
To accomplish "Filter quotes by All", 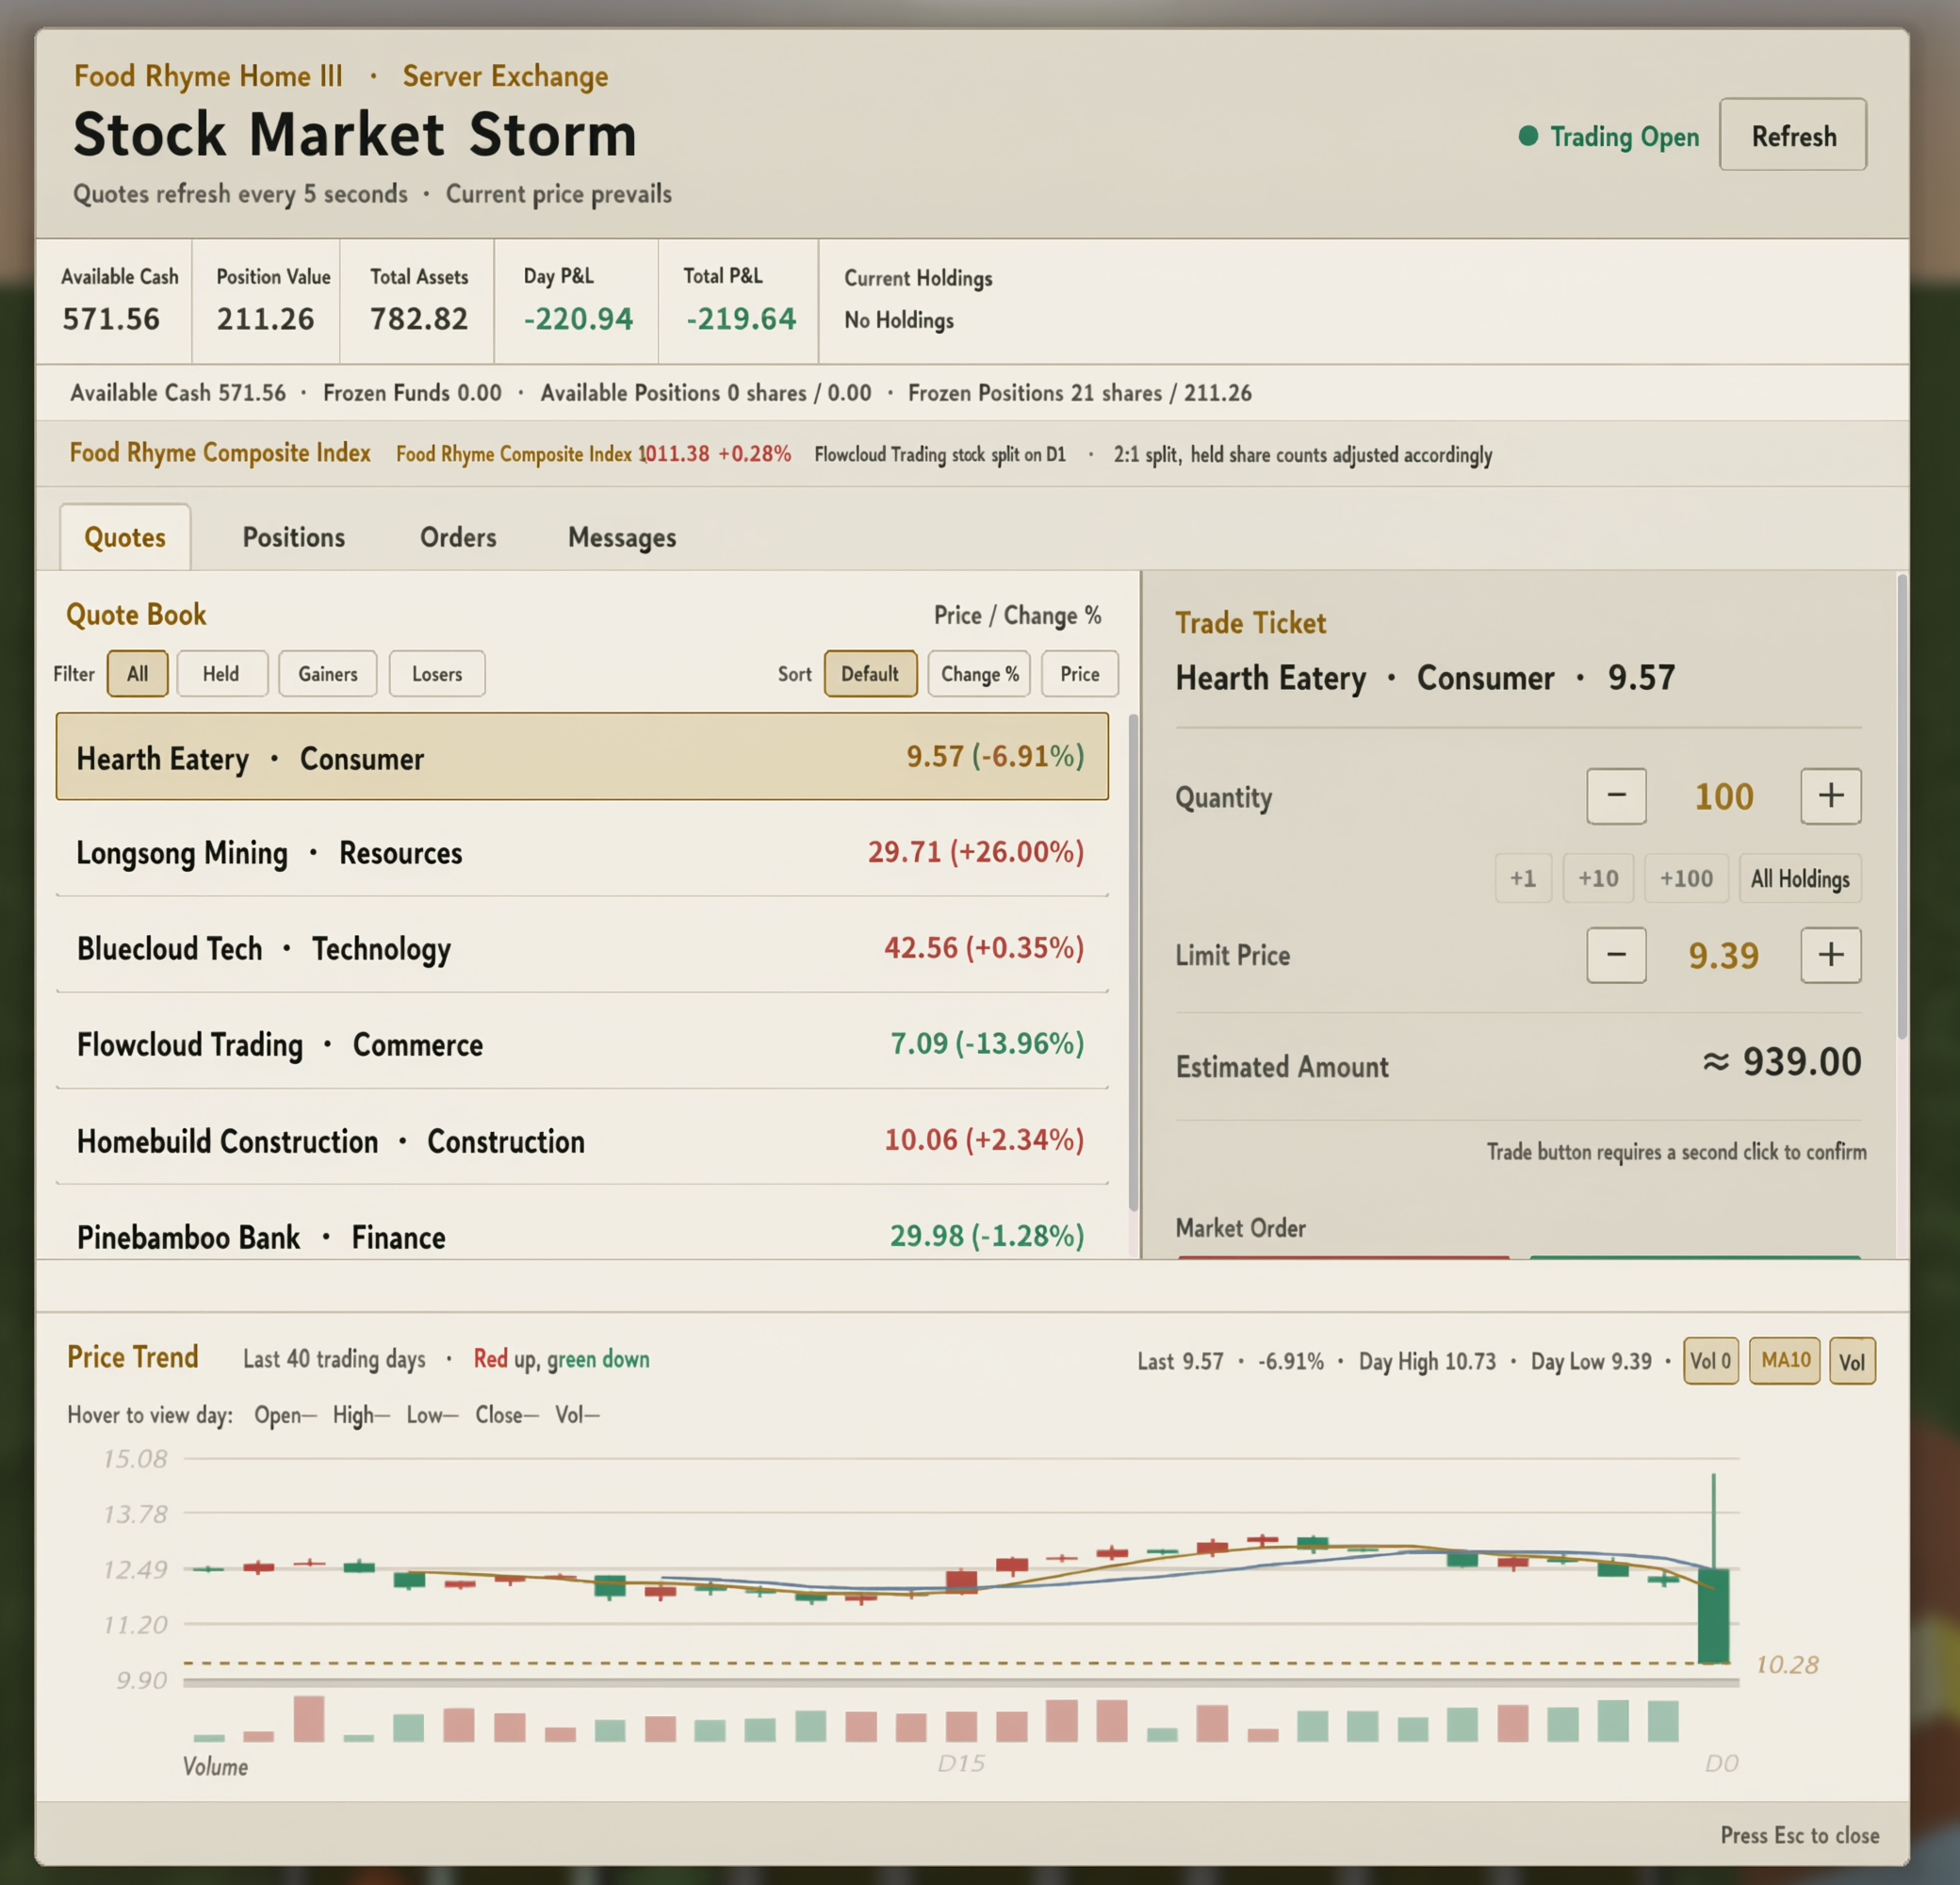I will coord(138,674).
